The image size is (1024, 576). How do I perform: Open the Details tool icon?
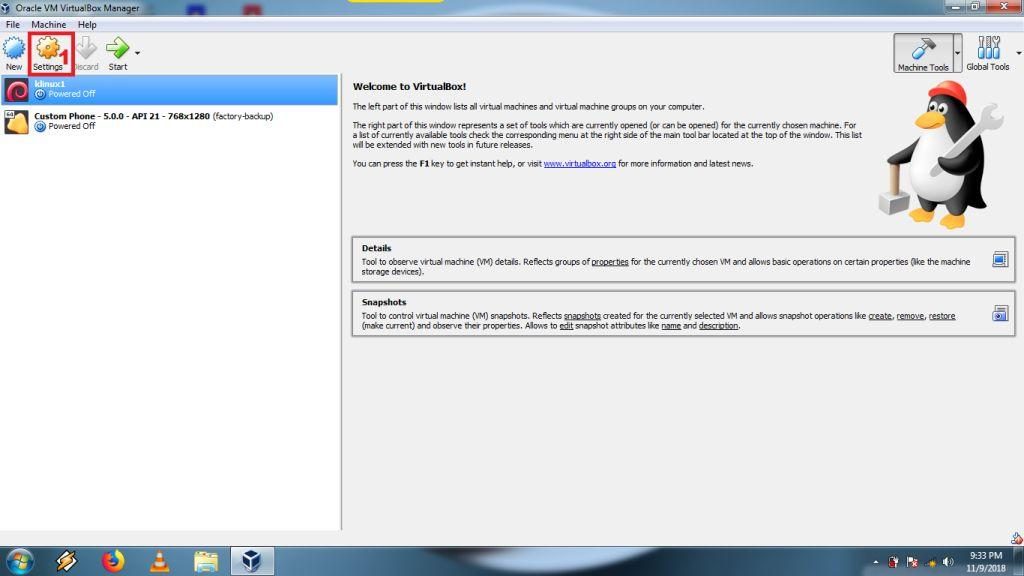coord(1000,260)
